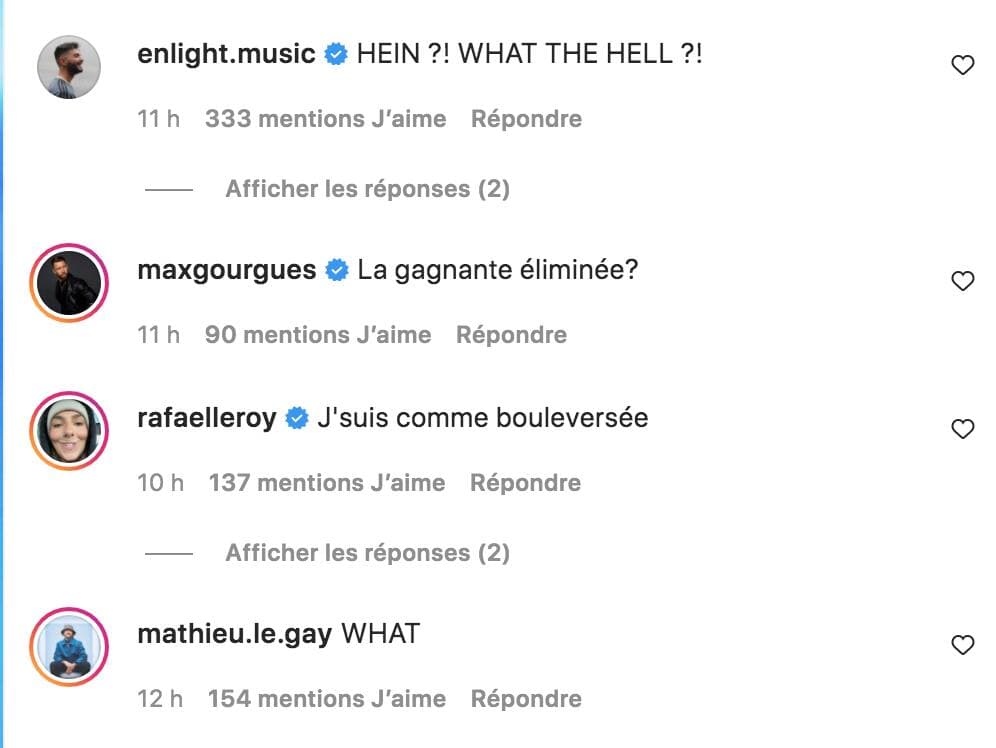View the 333 mentions J'aime list

click(x=325, y=119)
